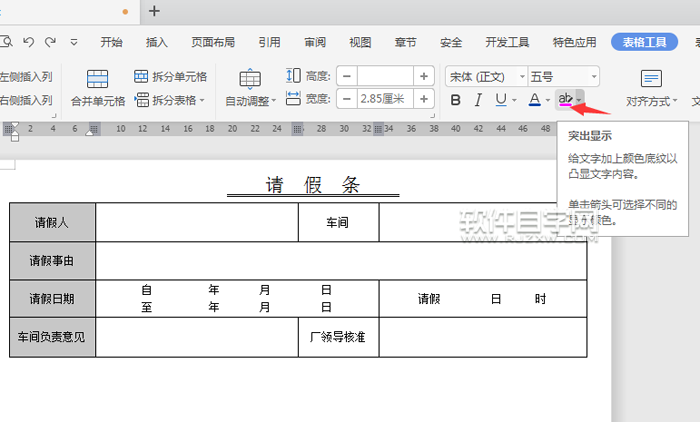
Task: Go to the 引用 tab
Action: (269, 42)
